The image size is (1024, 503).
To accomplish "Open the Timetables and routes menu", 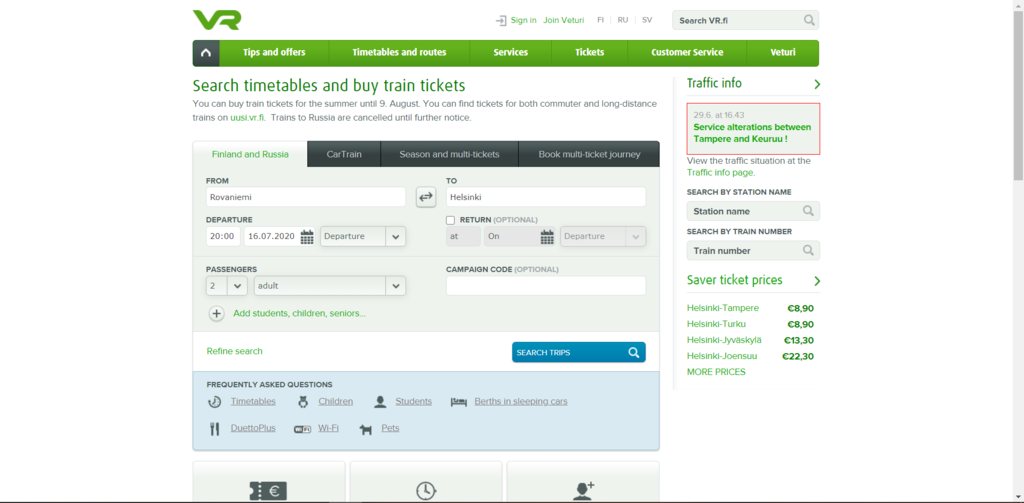I will (399, 53).
